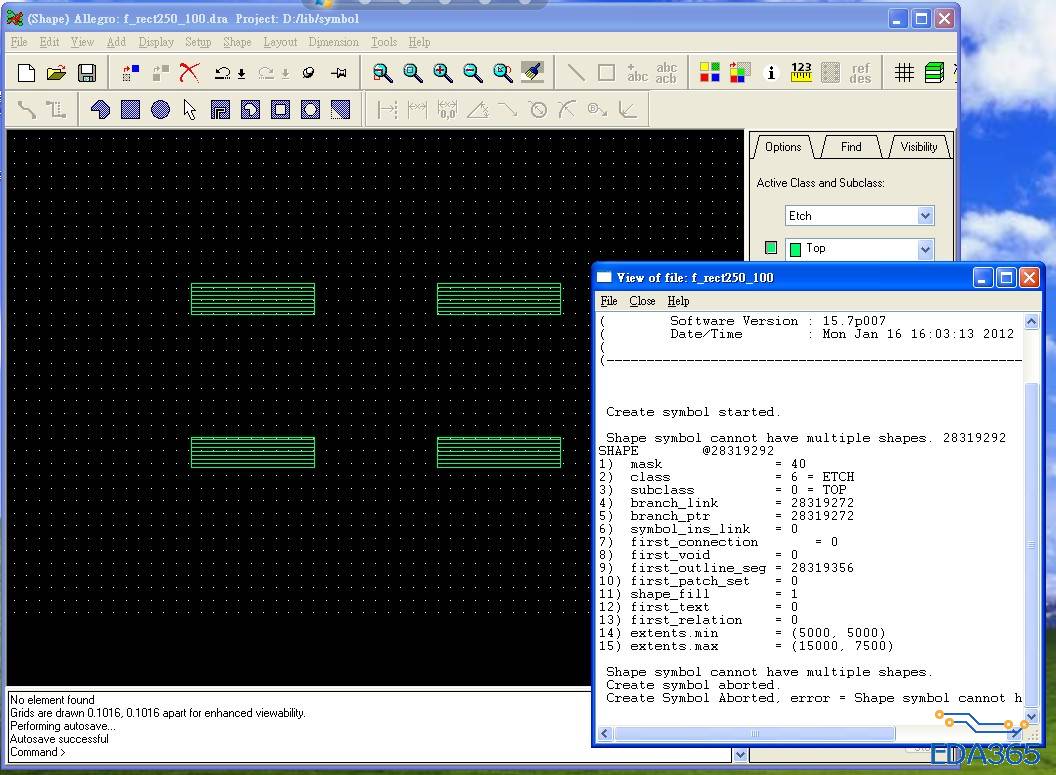
Task: Expand the Top subclass dropdown
Action: pyautogui.click(x=925, y=249)
